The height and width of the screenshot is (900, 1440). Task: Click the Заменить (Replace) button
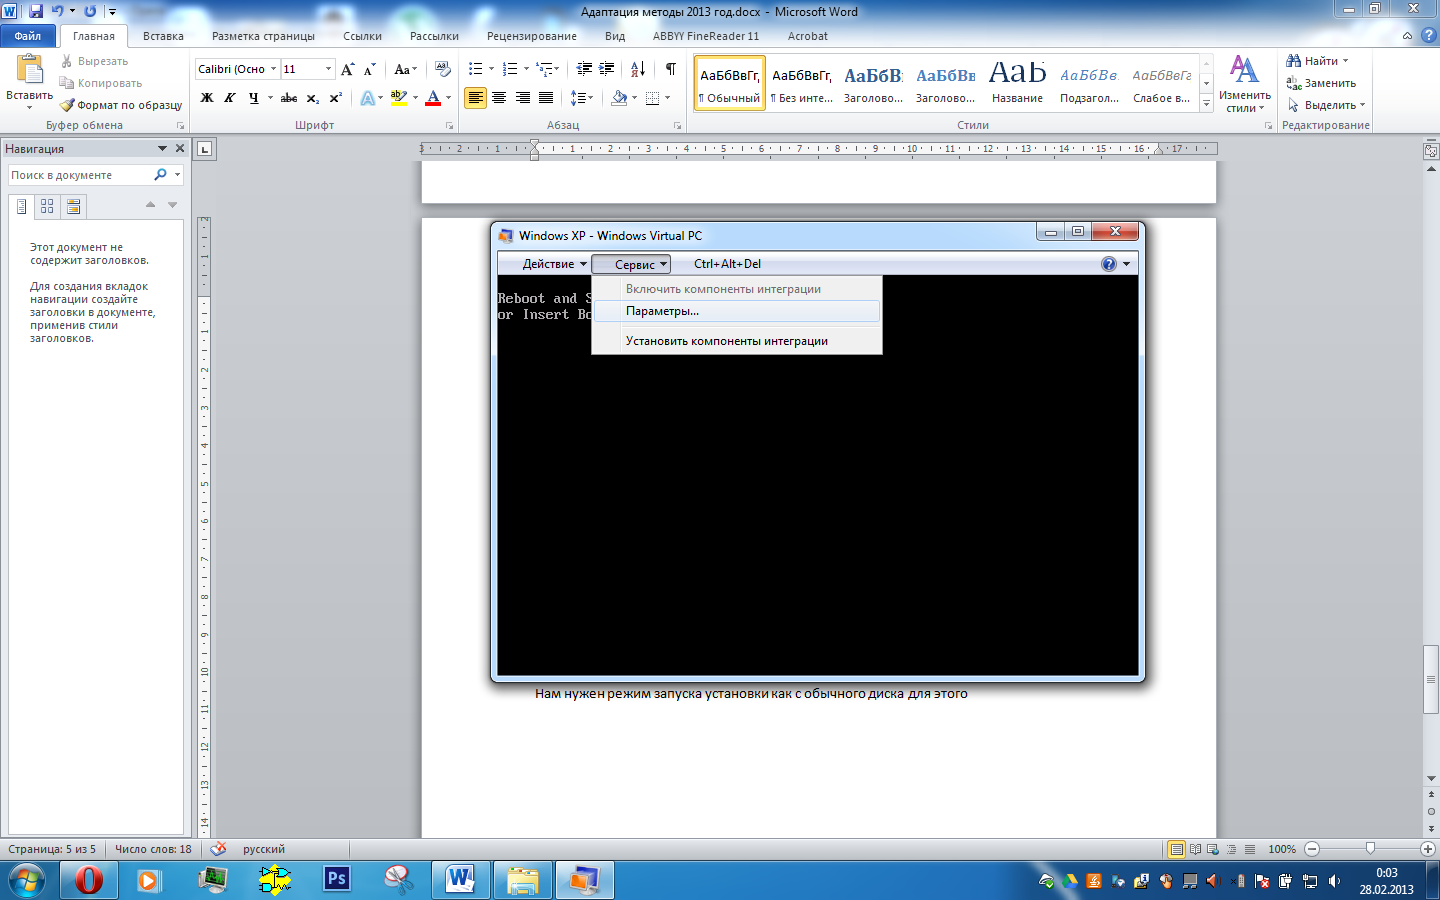pos(1321,83)
